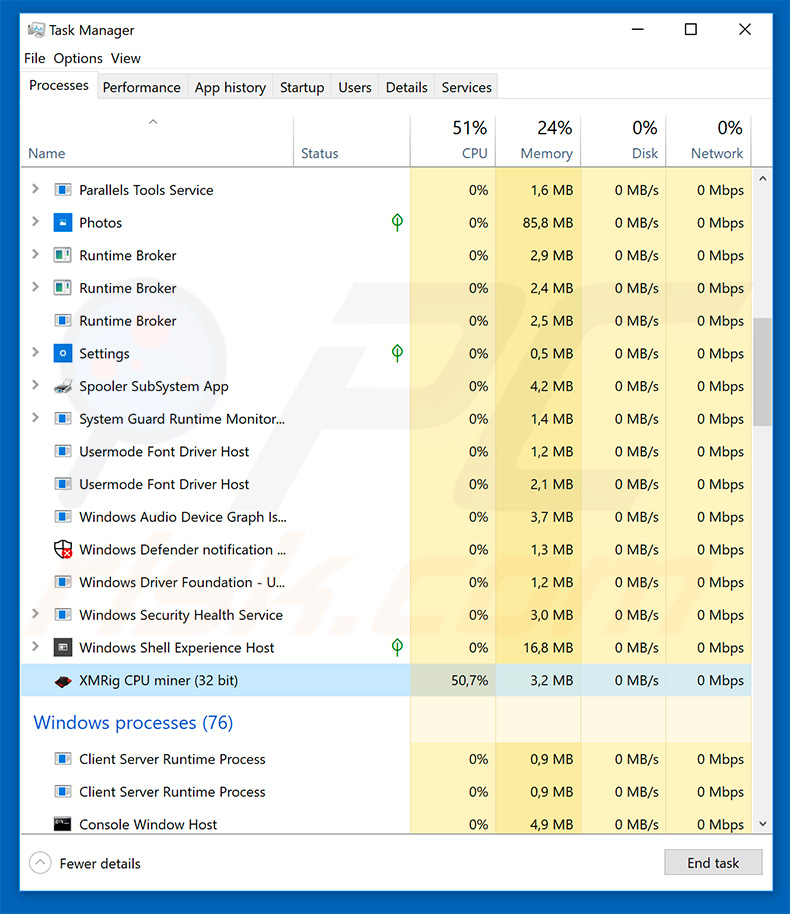Click the Windows Shell Experience Host icon
790x914 pixels.
pos(62,647)
